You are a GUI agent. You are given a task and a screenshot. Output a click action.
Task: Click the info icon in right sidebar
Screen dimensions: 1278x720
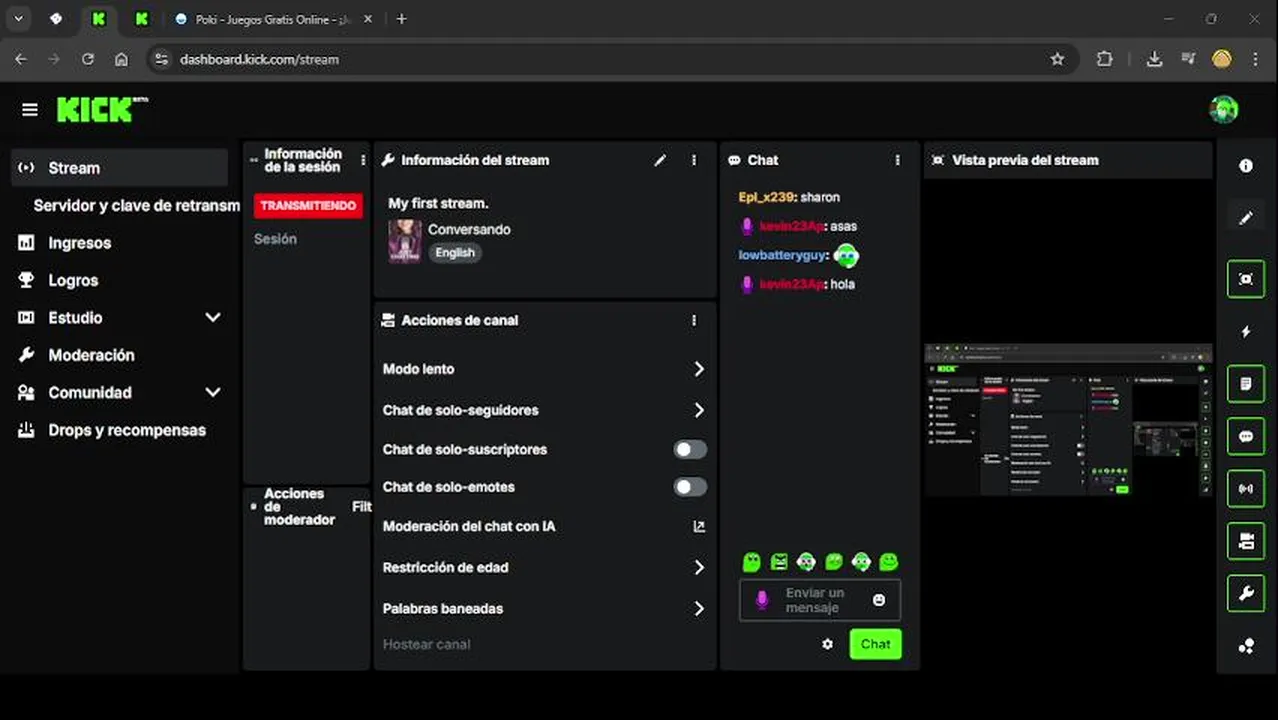[1246, 166]
